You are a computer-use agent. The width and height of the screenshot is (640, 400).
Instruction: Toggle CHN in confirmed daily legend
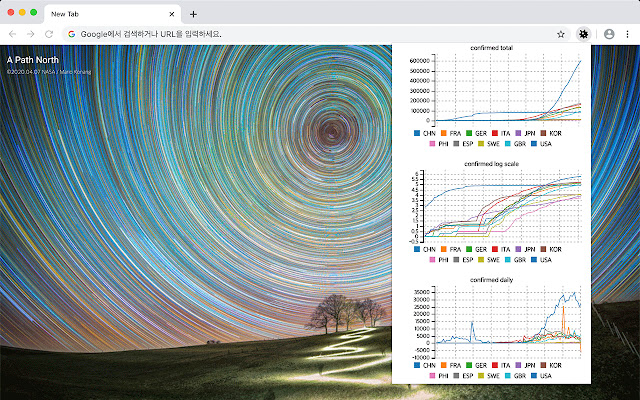[x=425, y=365]
